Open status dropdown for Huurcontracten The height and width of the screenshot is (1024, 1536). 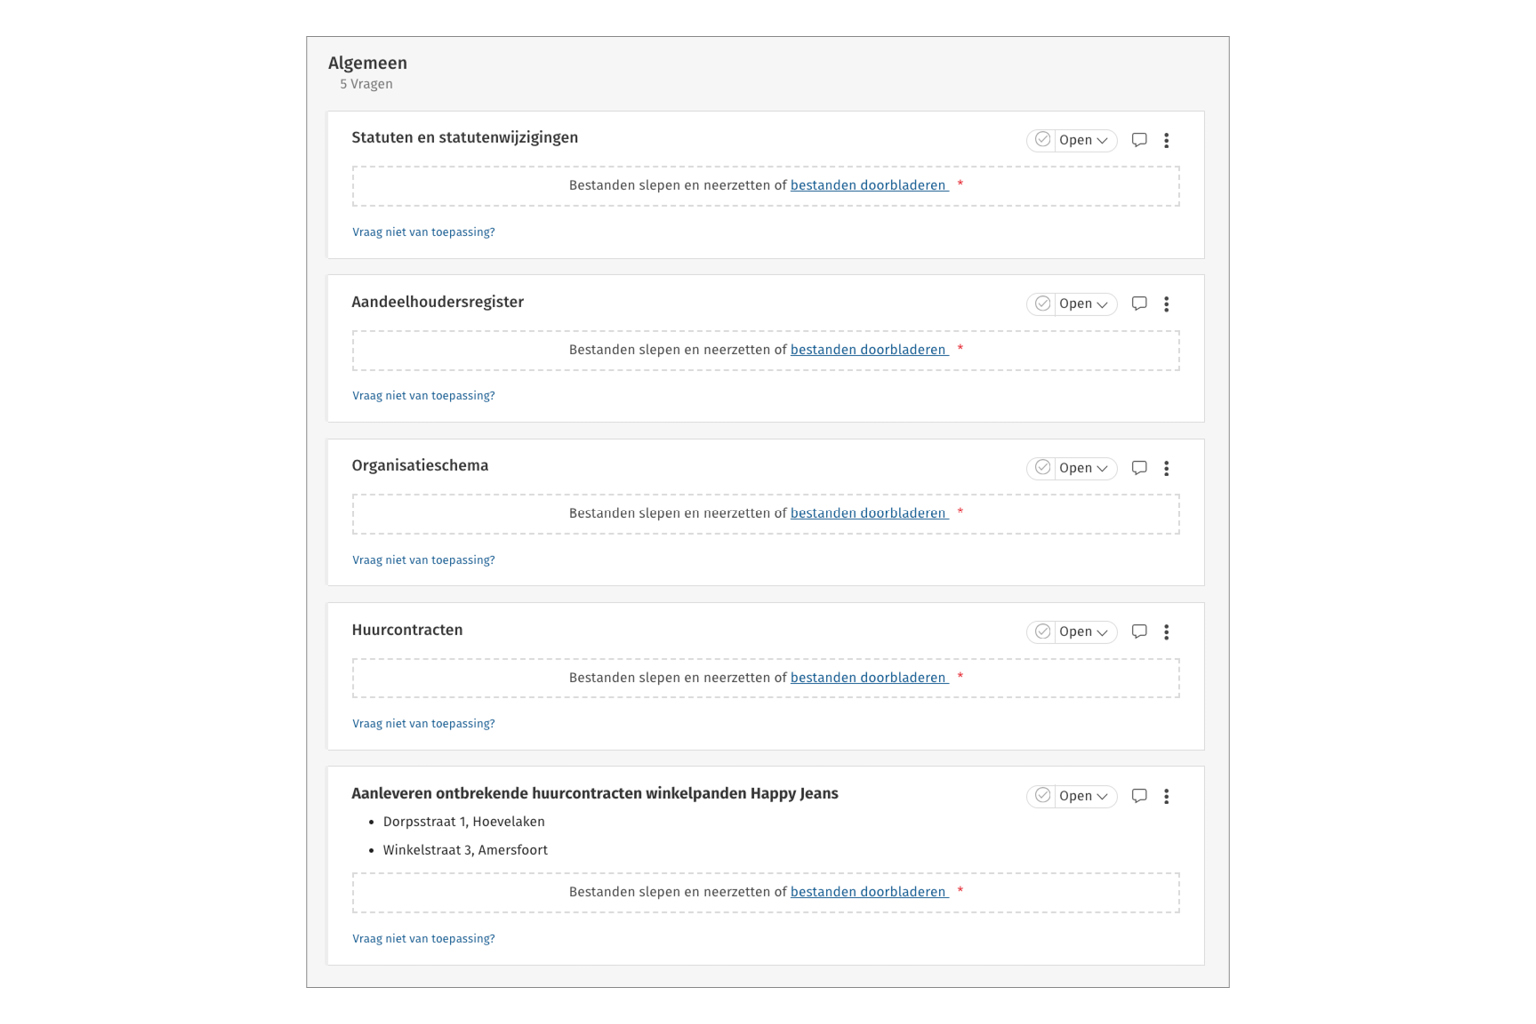pyautogui.click(x=1084, y=632)
